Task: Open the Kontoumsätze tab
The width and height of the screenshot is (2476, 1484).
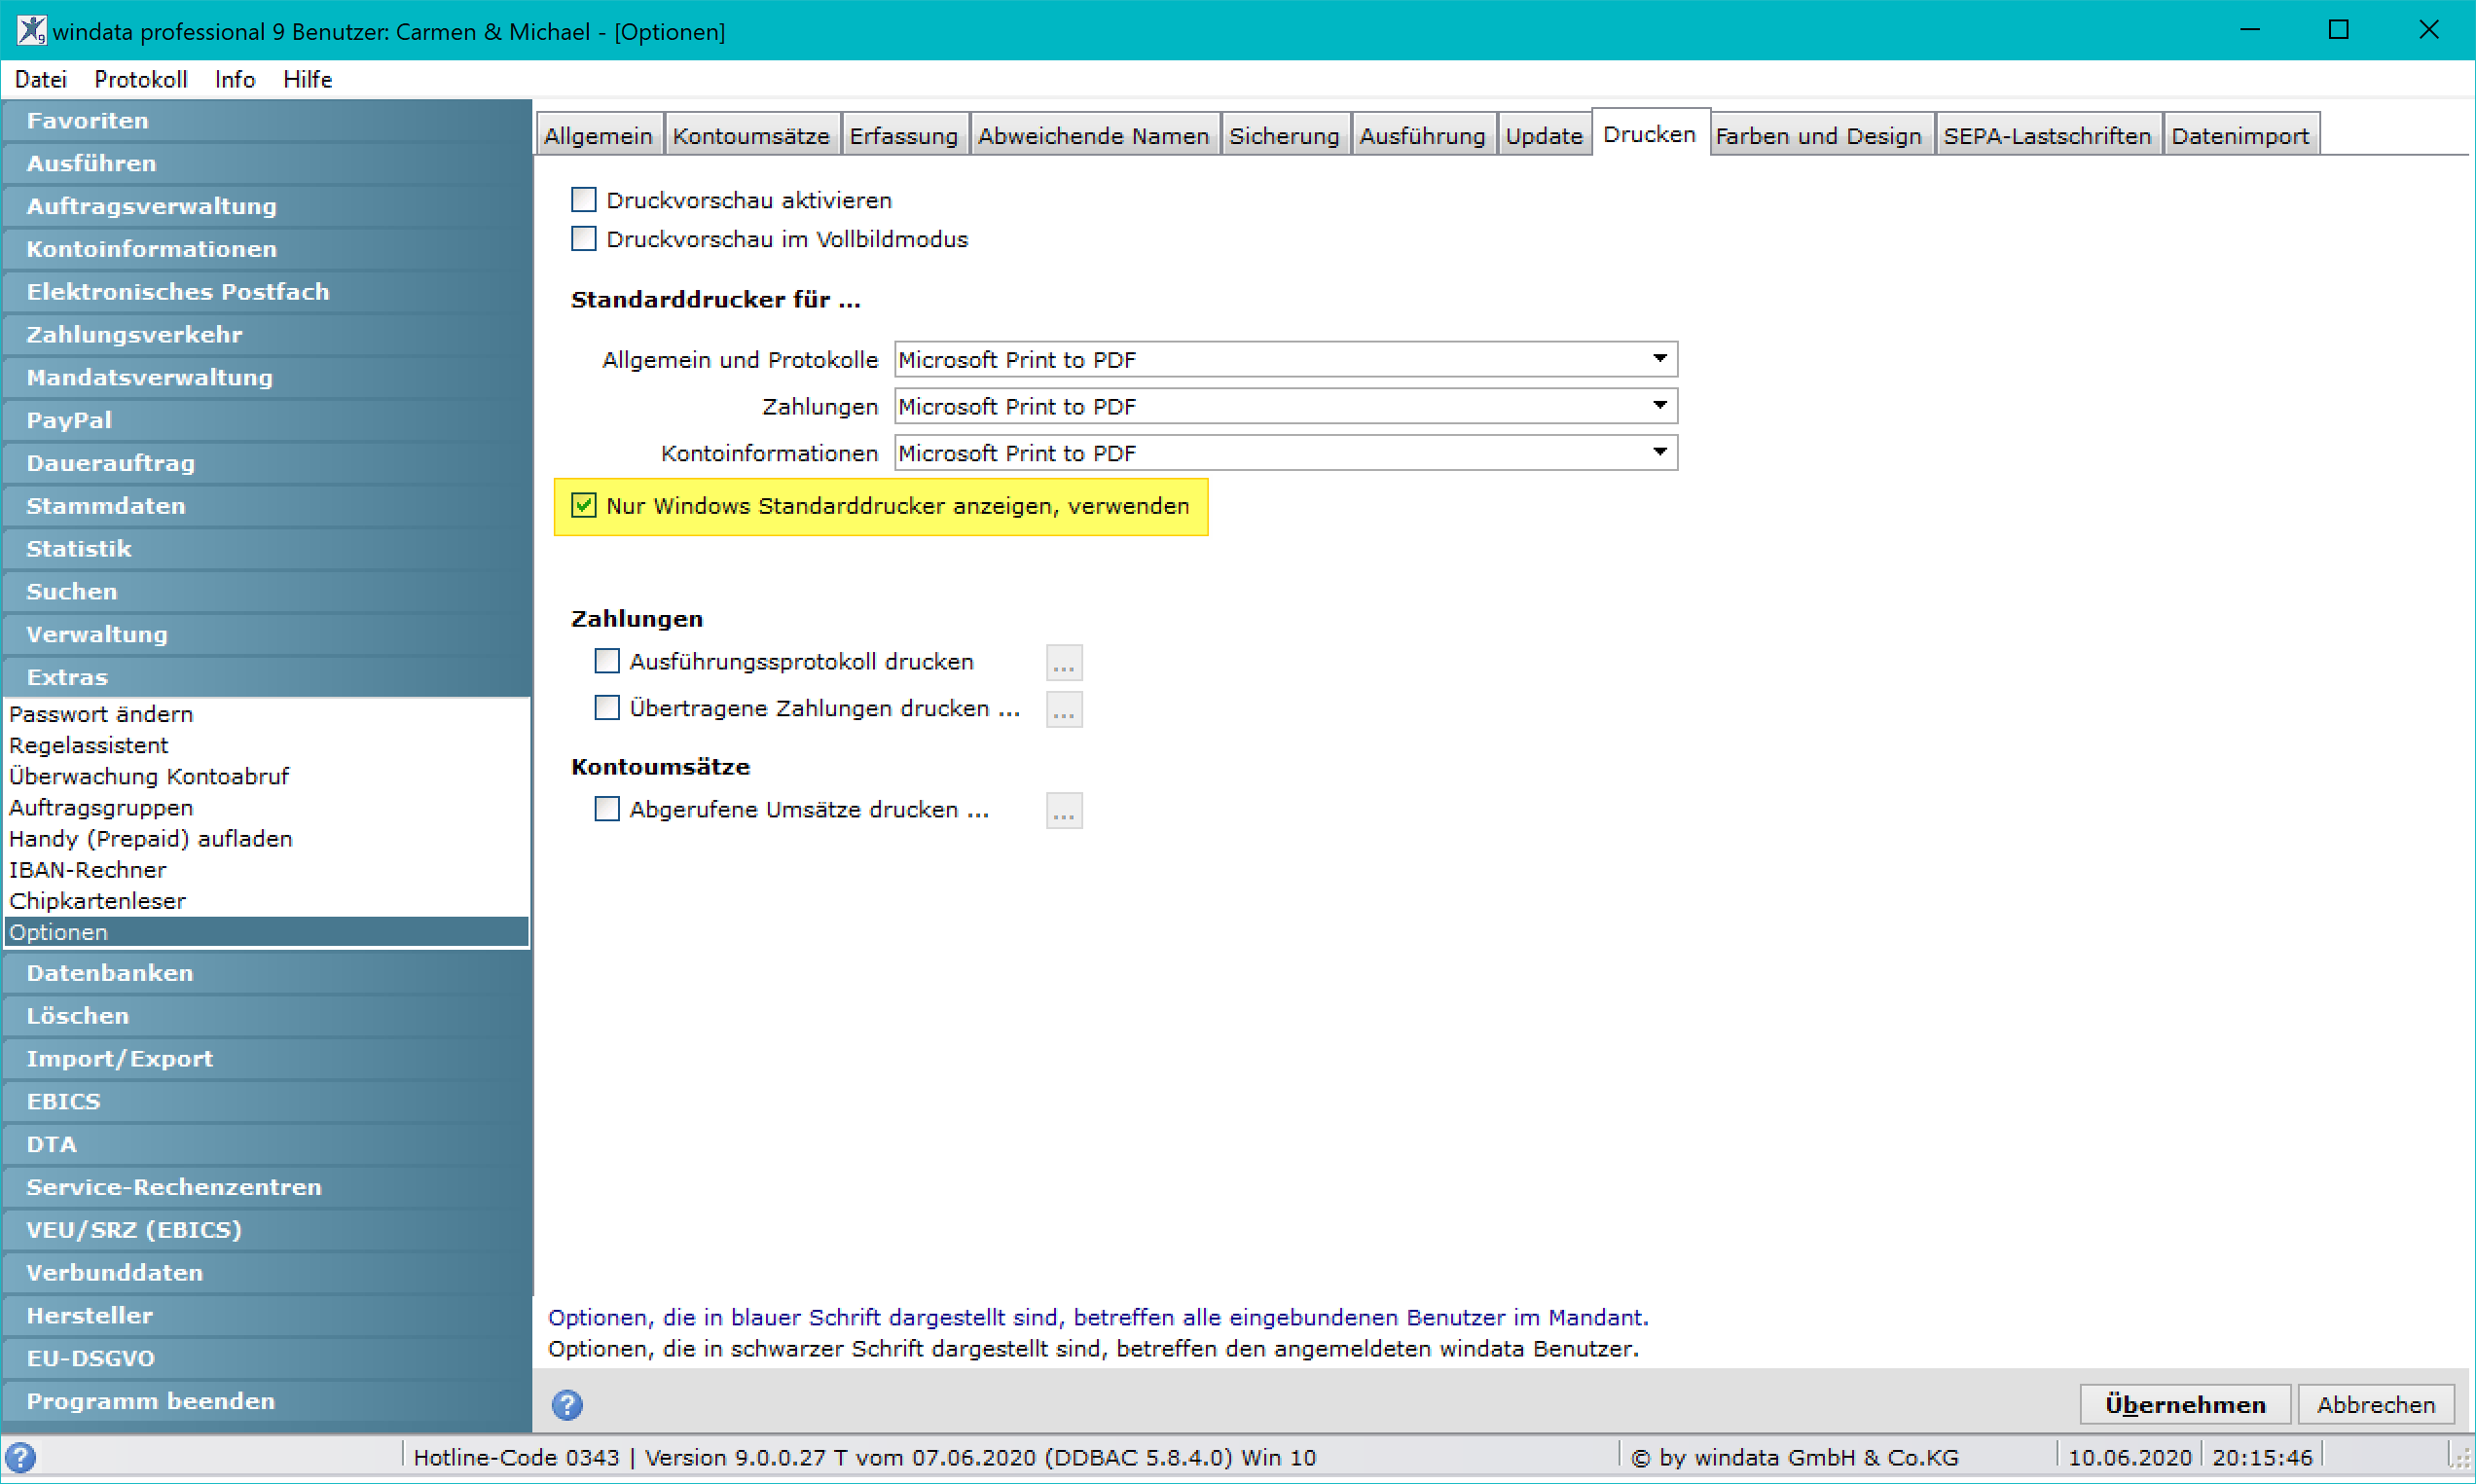Action: pos(751,136)
